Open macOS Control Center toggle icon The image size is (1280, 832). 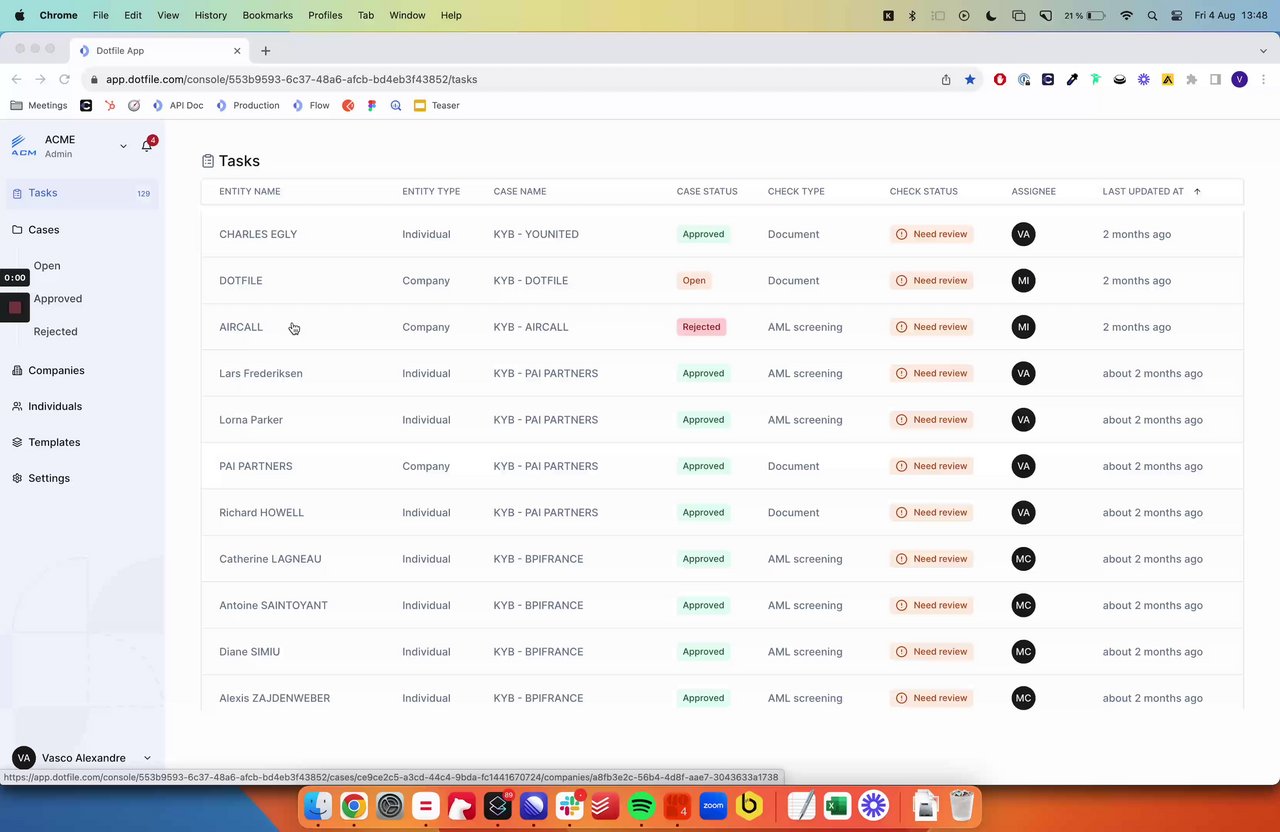(x=1176, y=15)
